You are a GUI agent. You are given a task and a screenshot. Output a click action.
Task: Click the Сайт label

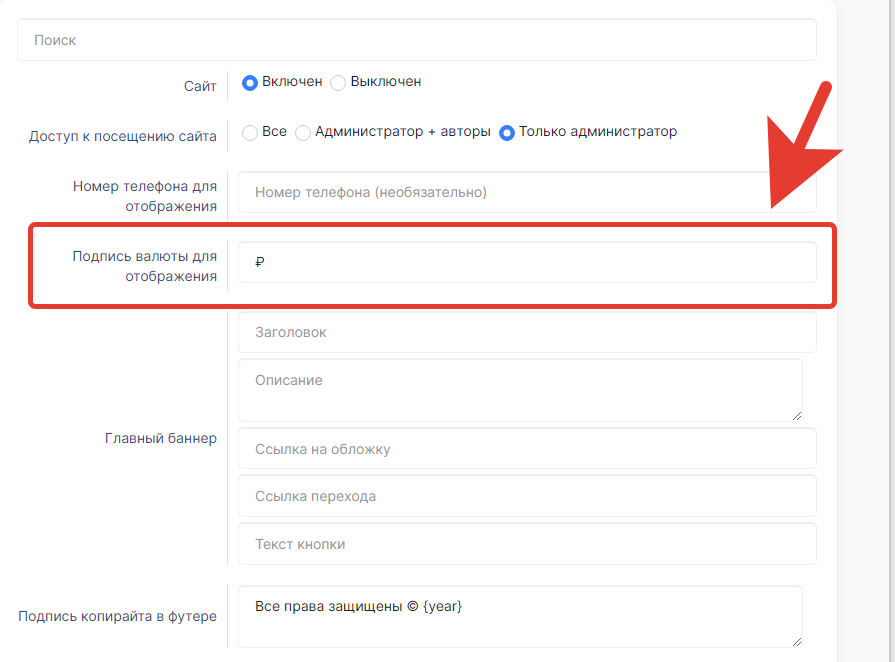click(x=200, y=86)
